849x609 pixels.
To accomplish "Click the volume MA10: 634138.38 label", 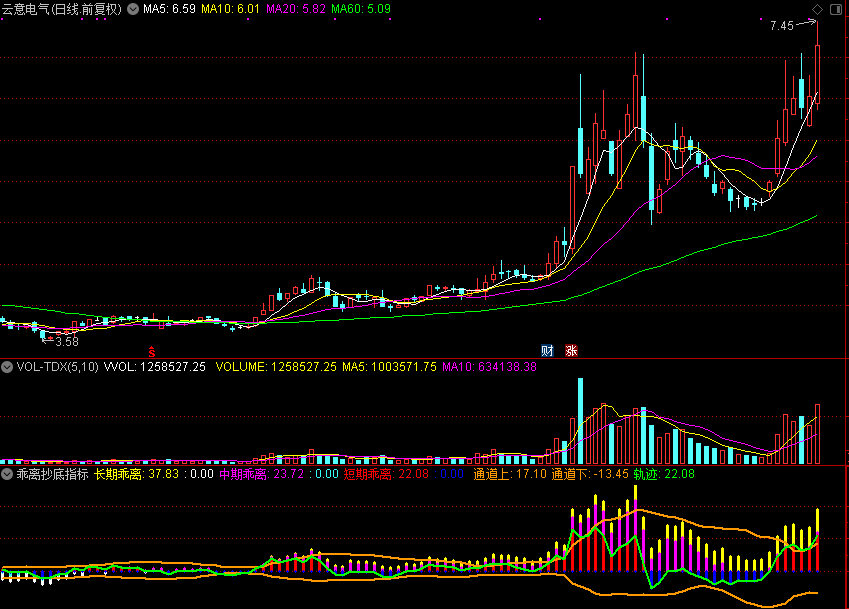I will pyautogui.click(x=489, y=366).
